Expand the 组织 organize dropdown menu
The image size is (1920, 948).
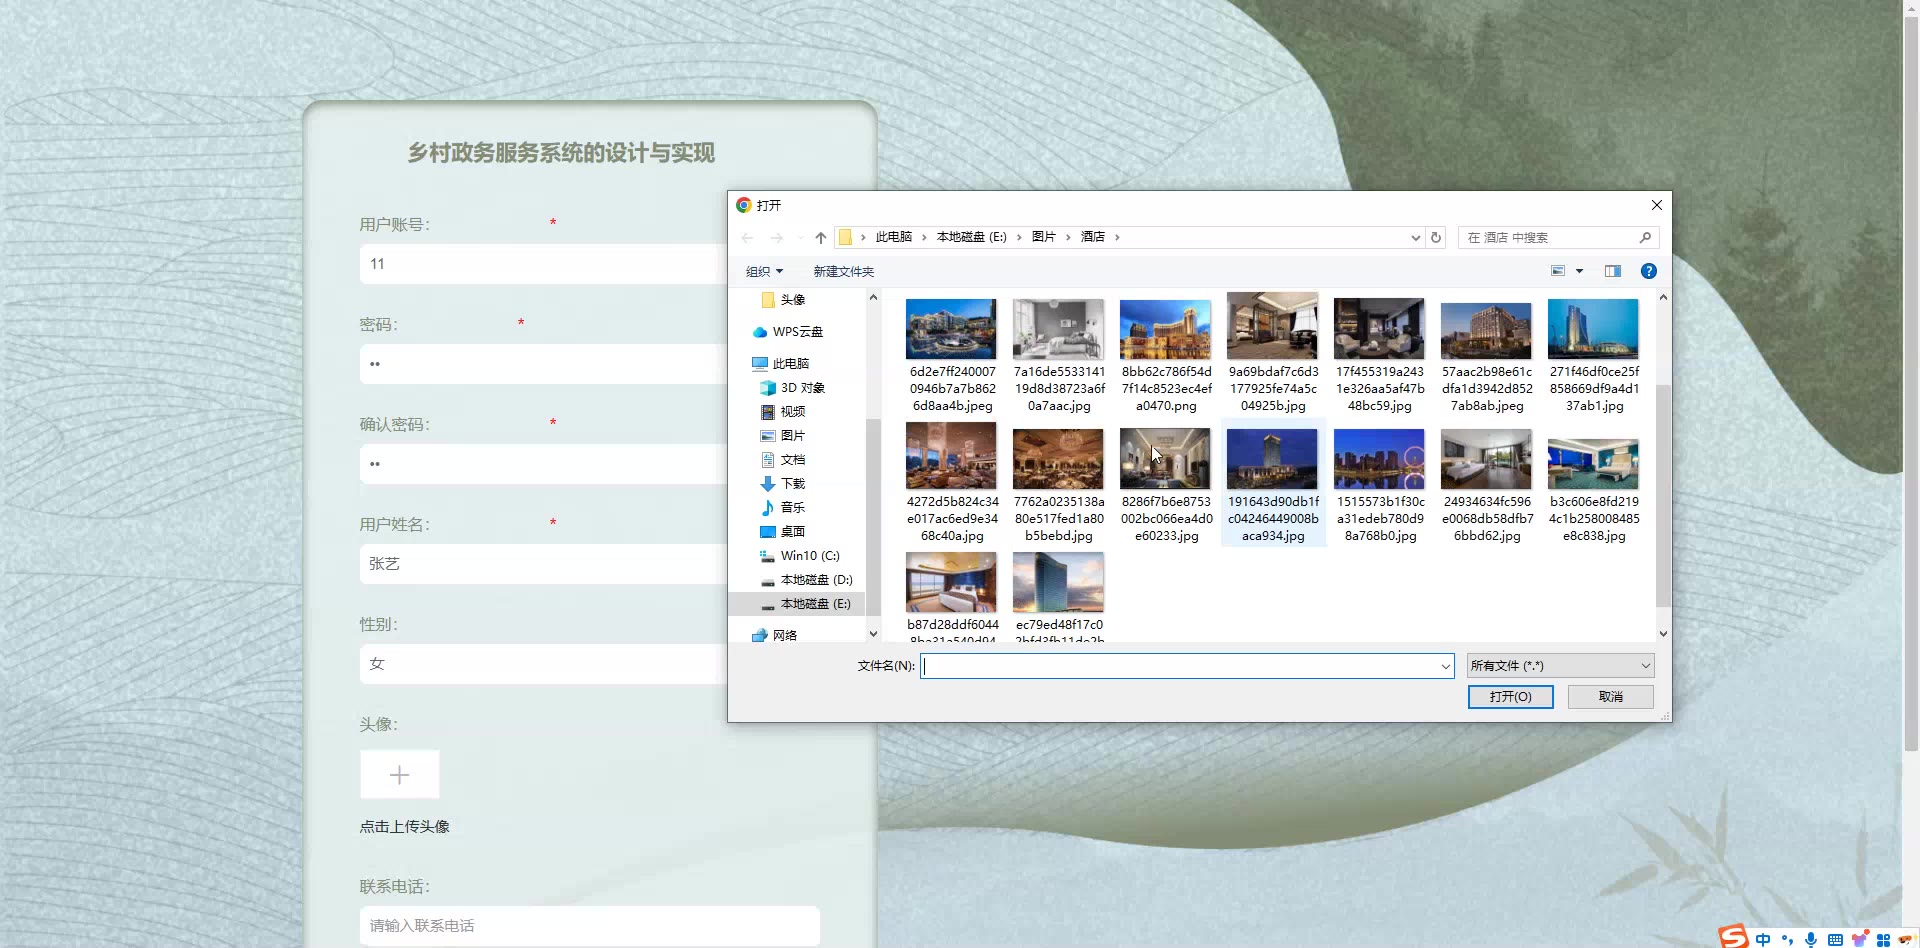coord(764,272)
